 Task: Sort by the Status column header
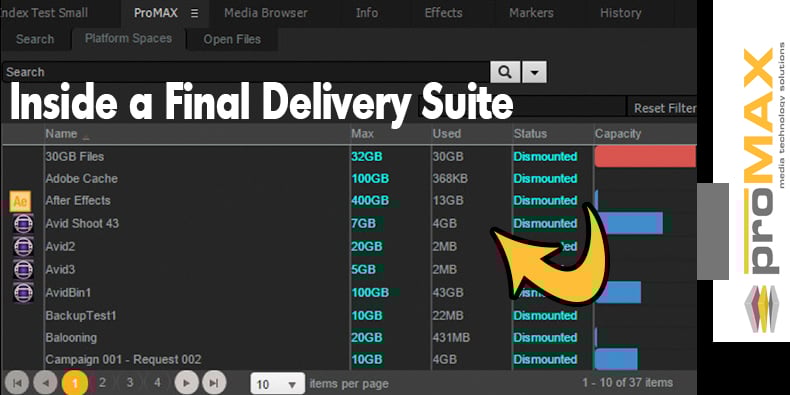point(530,134)
